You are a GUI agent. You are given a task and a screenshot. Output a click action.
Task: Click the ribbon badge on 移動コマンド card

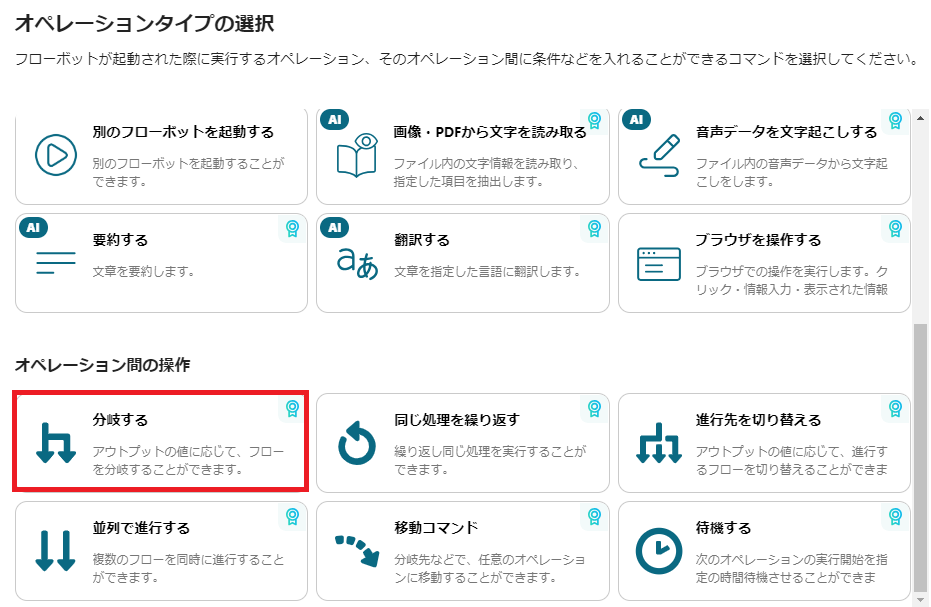[x=594, y=517]
